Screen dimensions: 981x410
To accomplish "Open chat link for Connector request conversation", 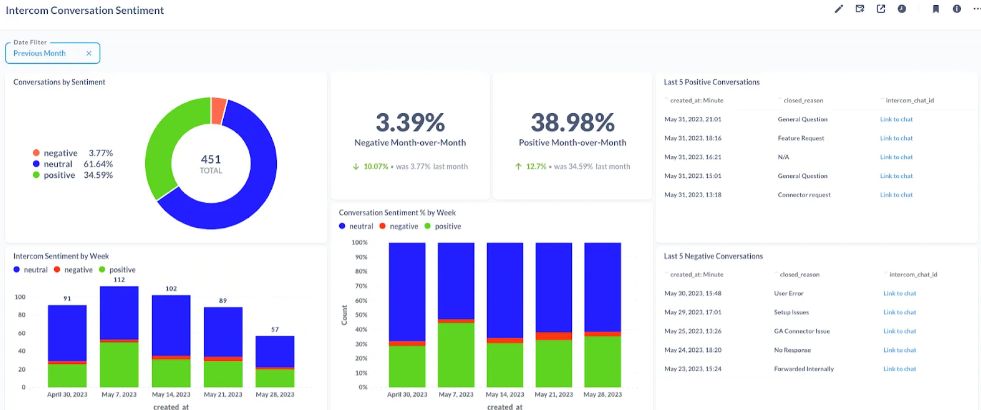I will [896, 195].
